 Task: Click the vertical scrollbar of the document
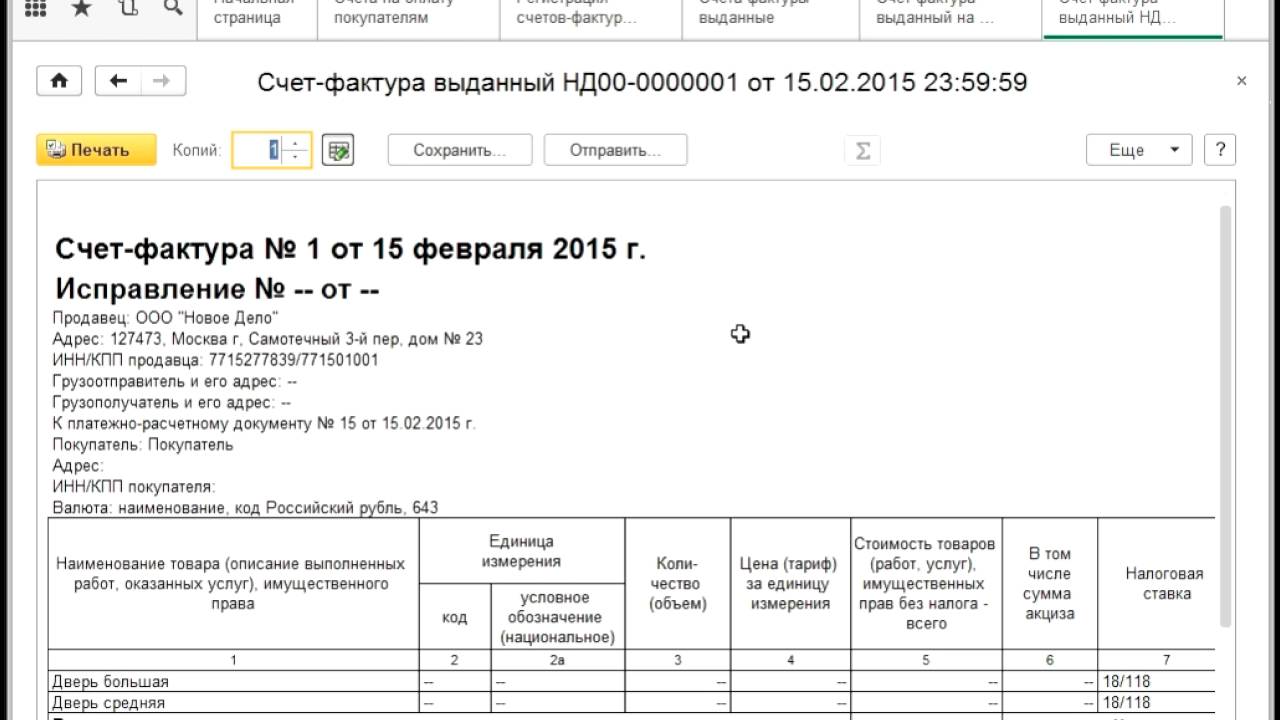tap(1225, 415)
